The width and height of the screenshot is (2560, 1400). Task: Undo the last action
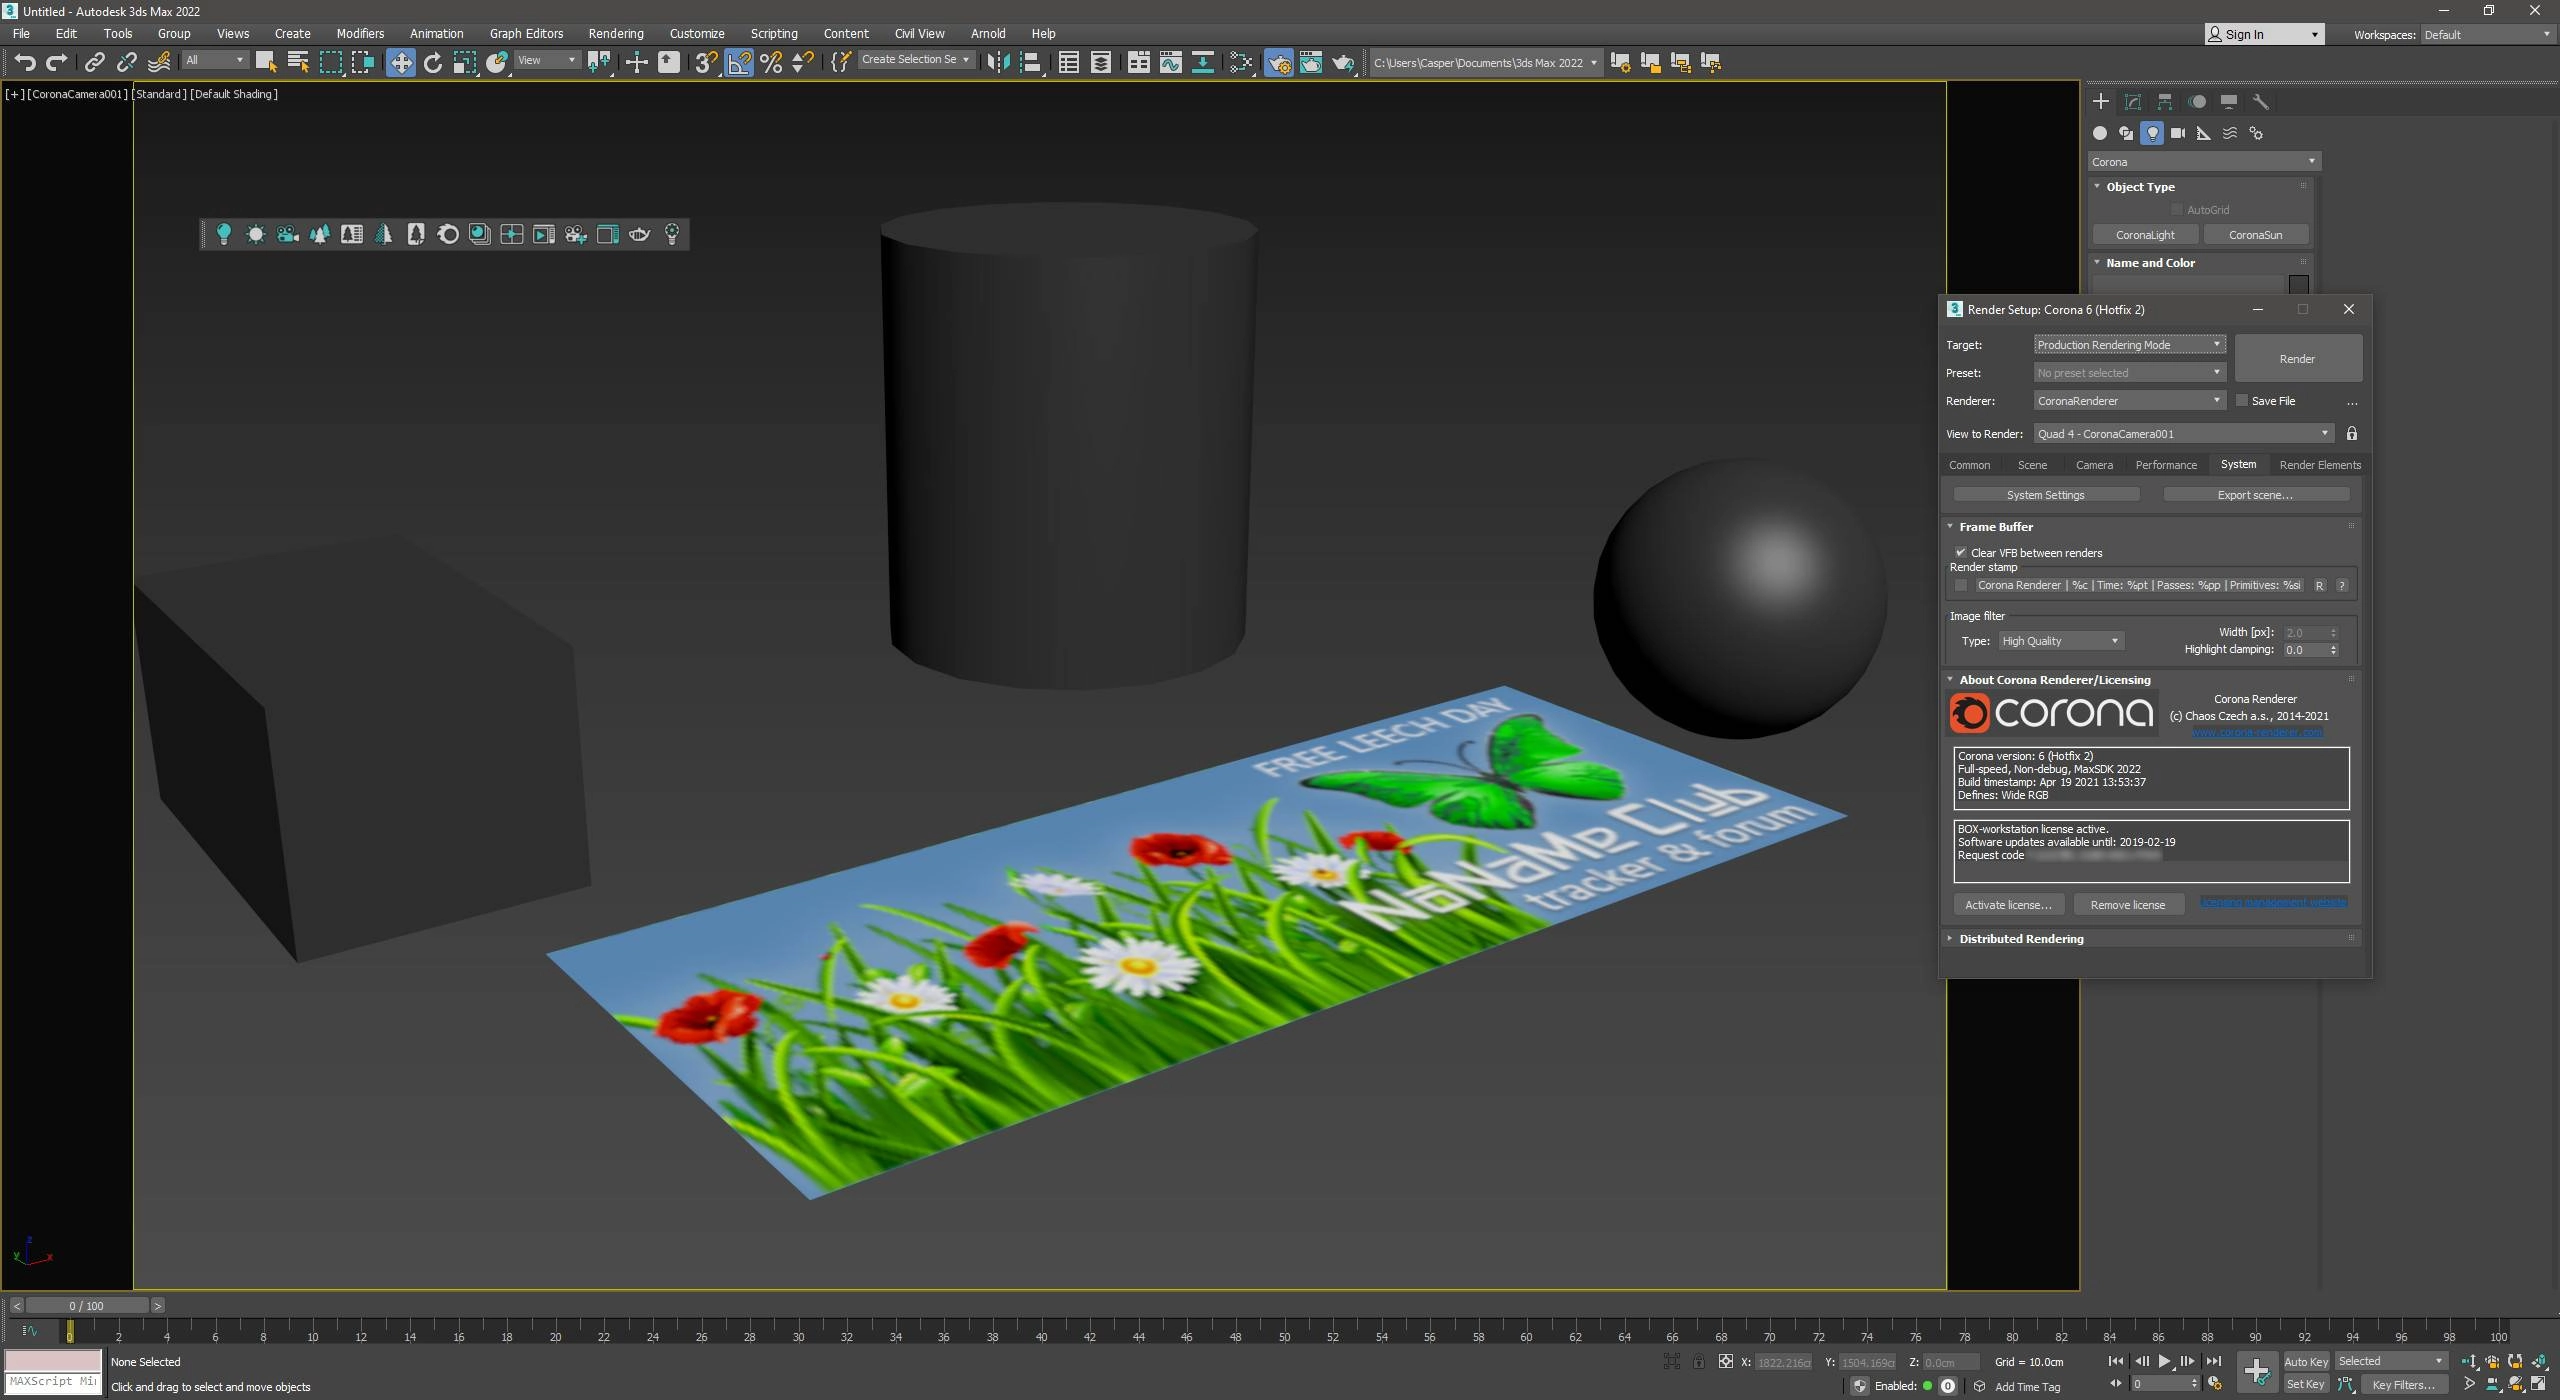(25, 62)
